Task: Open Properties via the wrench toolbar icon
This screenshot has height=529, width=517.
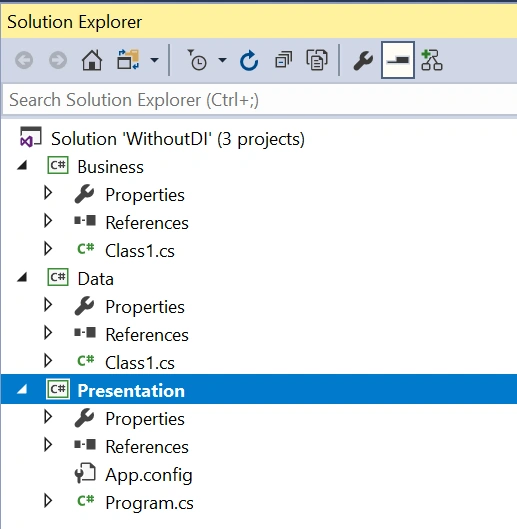Action: [x=363, y=60]
